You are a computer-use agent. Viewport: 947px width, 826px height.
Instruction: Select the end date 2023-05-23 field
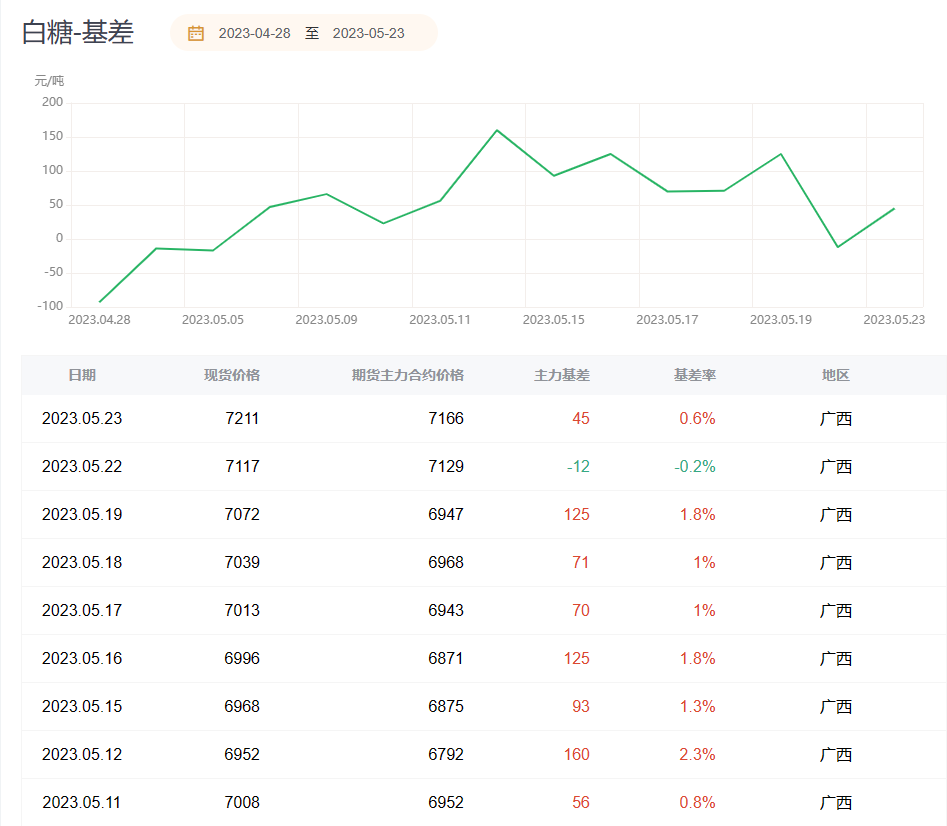[368, 33]
